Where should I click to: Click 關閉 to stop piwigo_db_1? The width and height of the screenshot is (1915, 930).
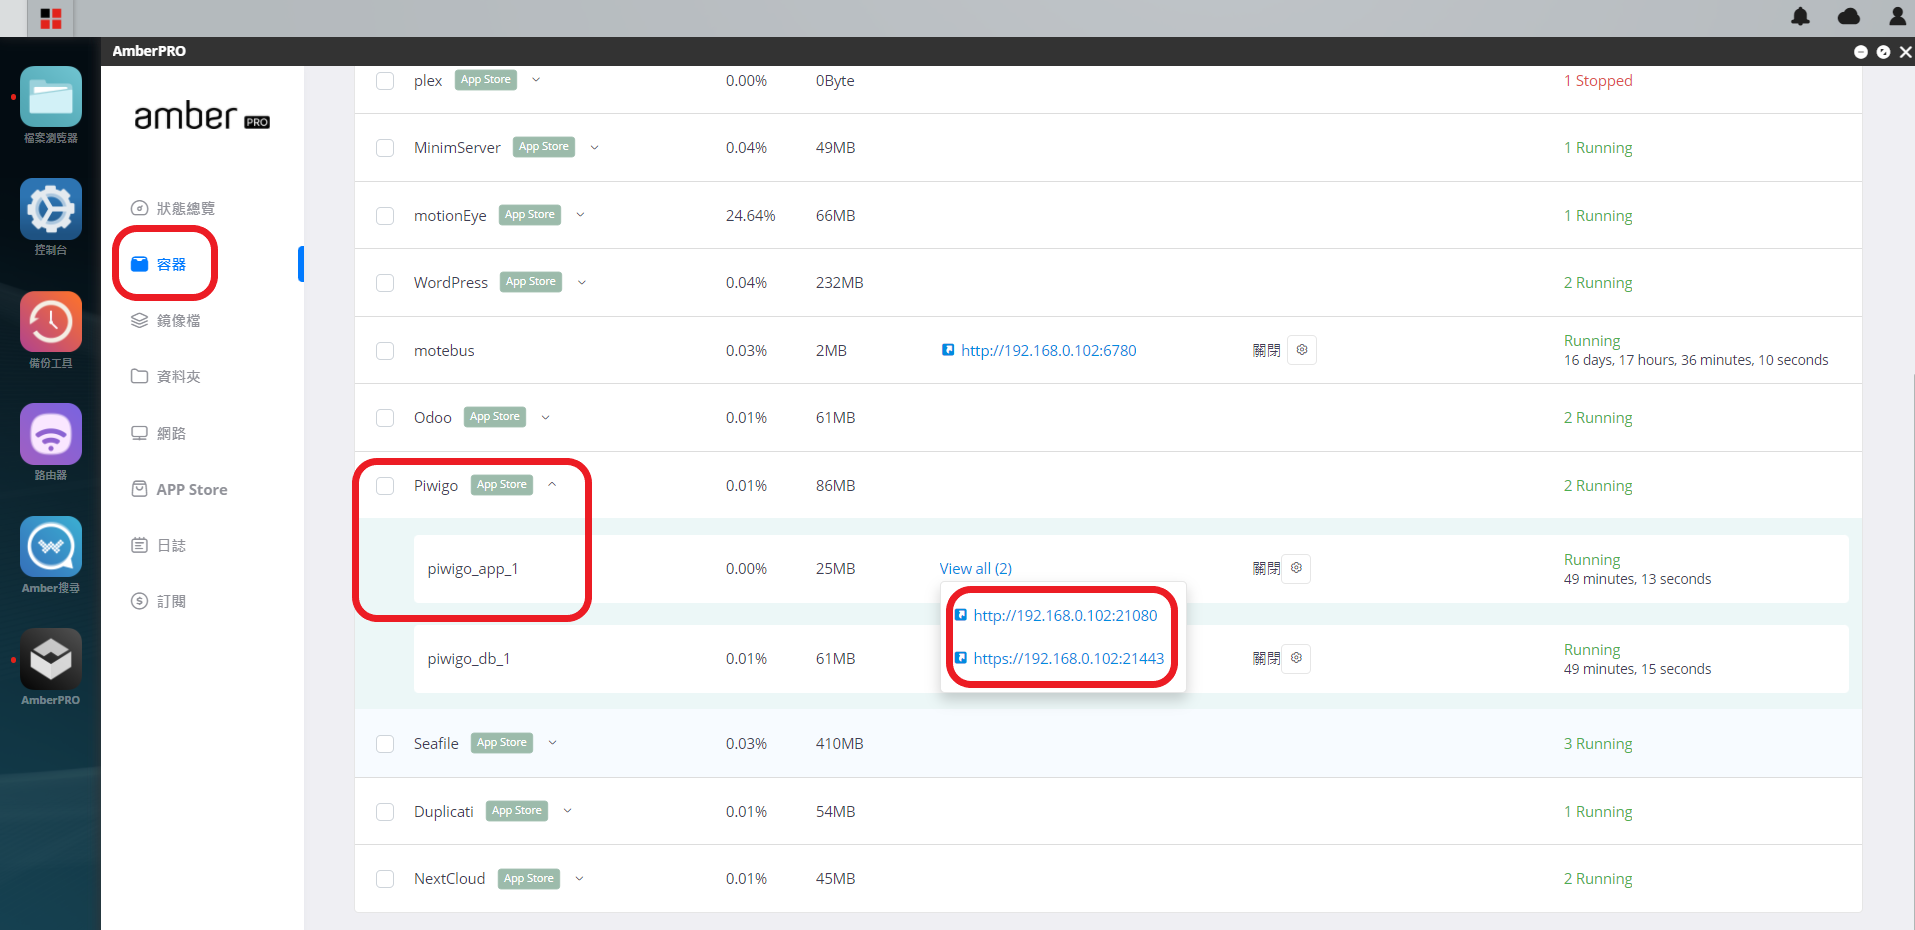coord(1266,658)
